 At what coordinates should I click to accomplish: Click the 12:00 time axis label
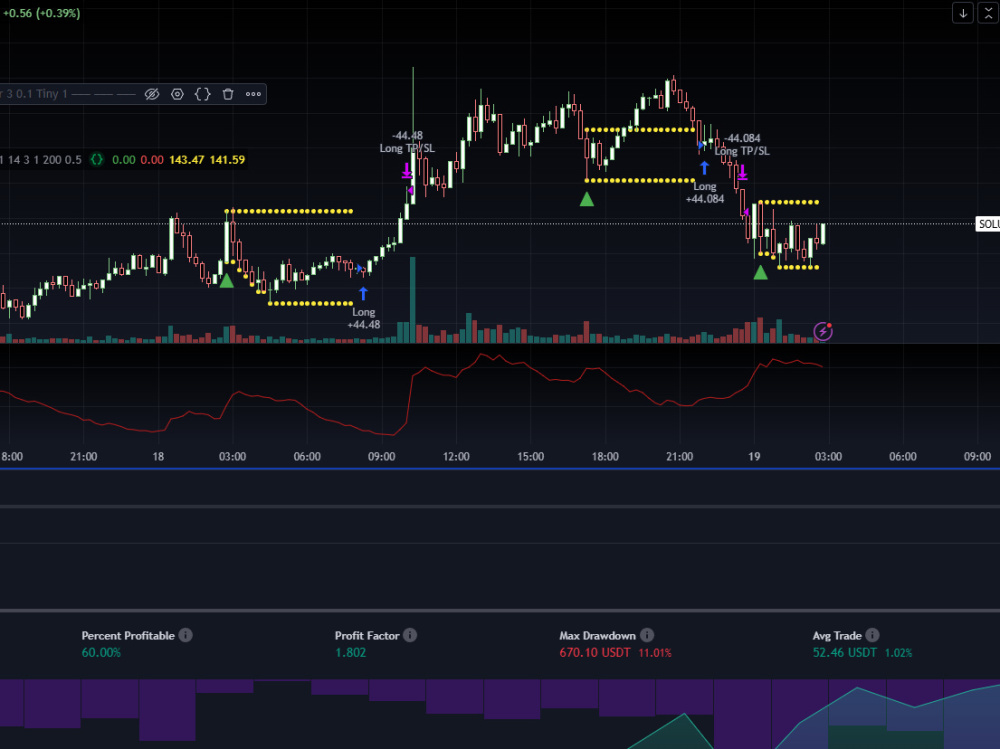[x=456, y=457]
